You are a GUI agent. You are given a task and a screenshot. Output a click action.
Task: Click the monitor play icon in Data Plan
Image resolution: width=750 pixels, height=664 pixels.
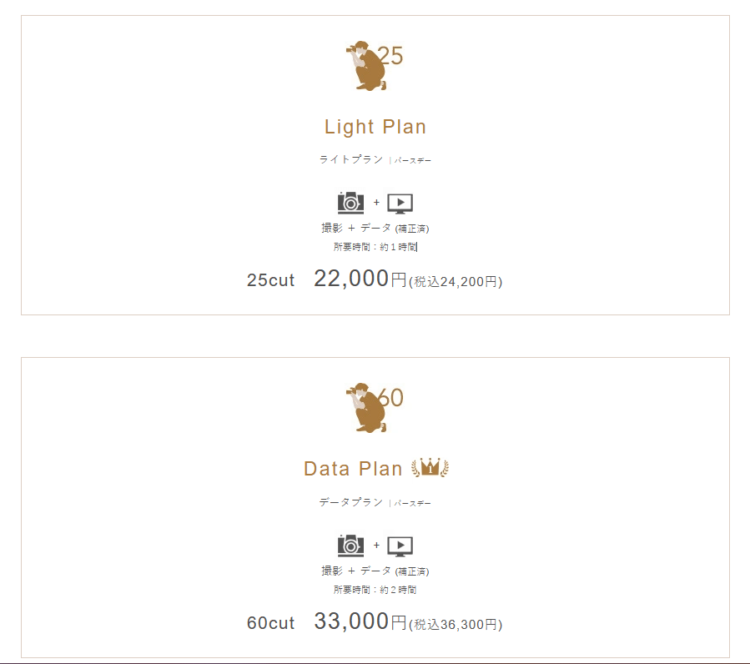pos(400,546)
